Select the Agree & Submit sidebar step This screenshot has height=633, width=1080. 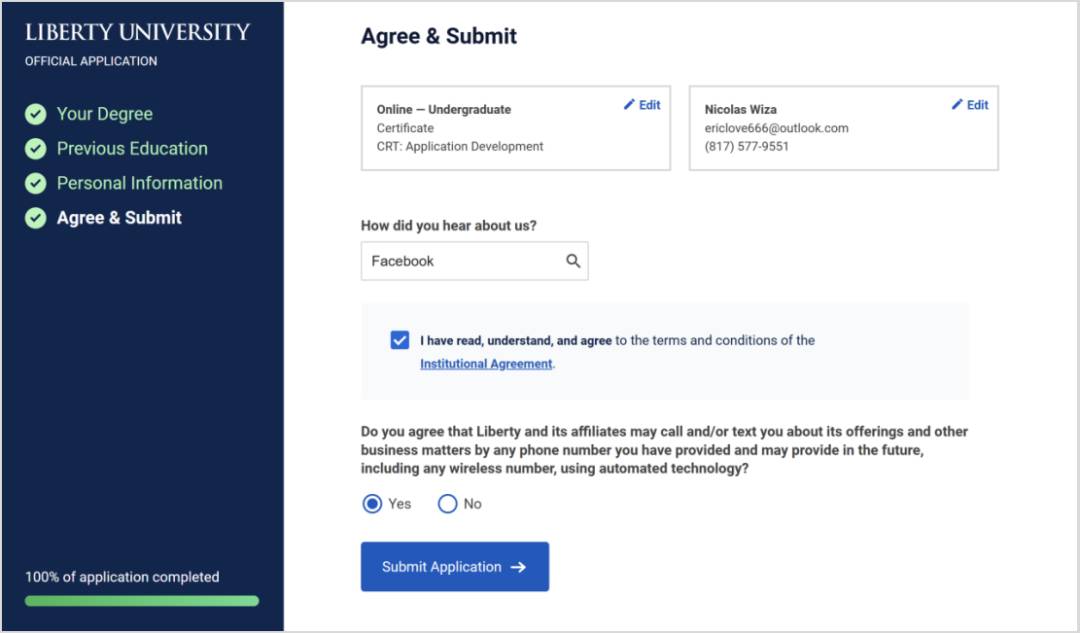click(x=119, y=218)
